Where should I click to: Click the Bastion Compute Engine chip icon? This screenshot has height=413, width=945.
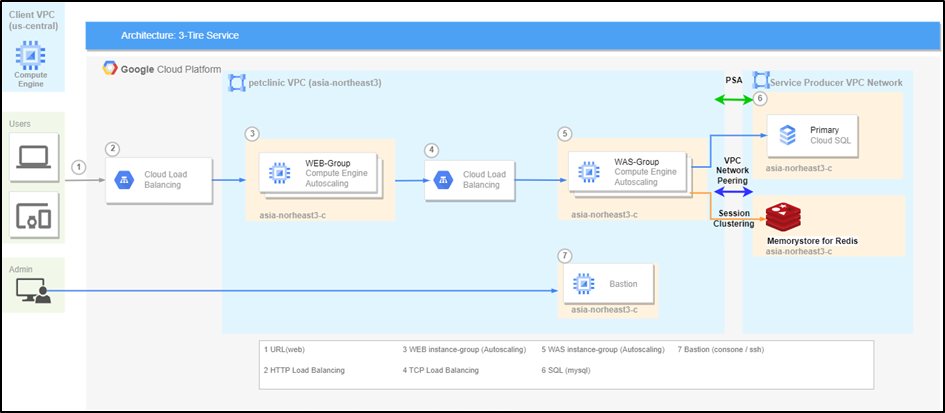coord(582,283)
